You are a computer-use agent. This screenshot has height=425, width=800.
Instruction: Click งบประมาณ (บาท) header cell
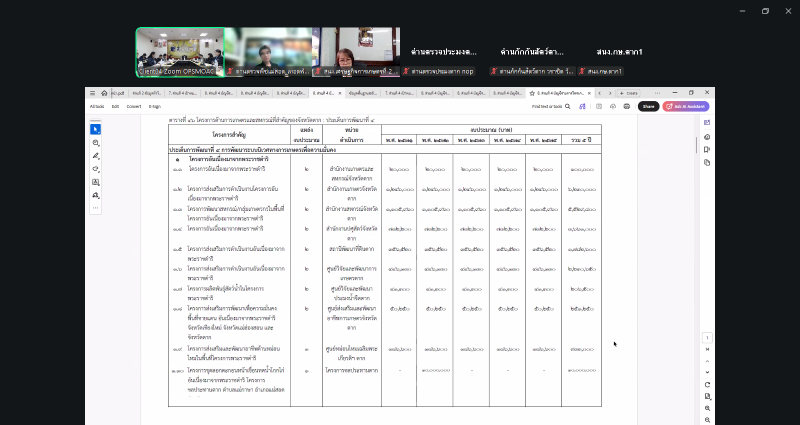click(x=491, y=130)
